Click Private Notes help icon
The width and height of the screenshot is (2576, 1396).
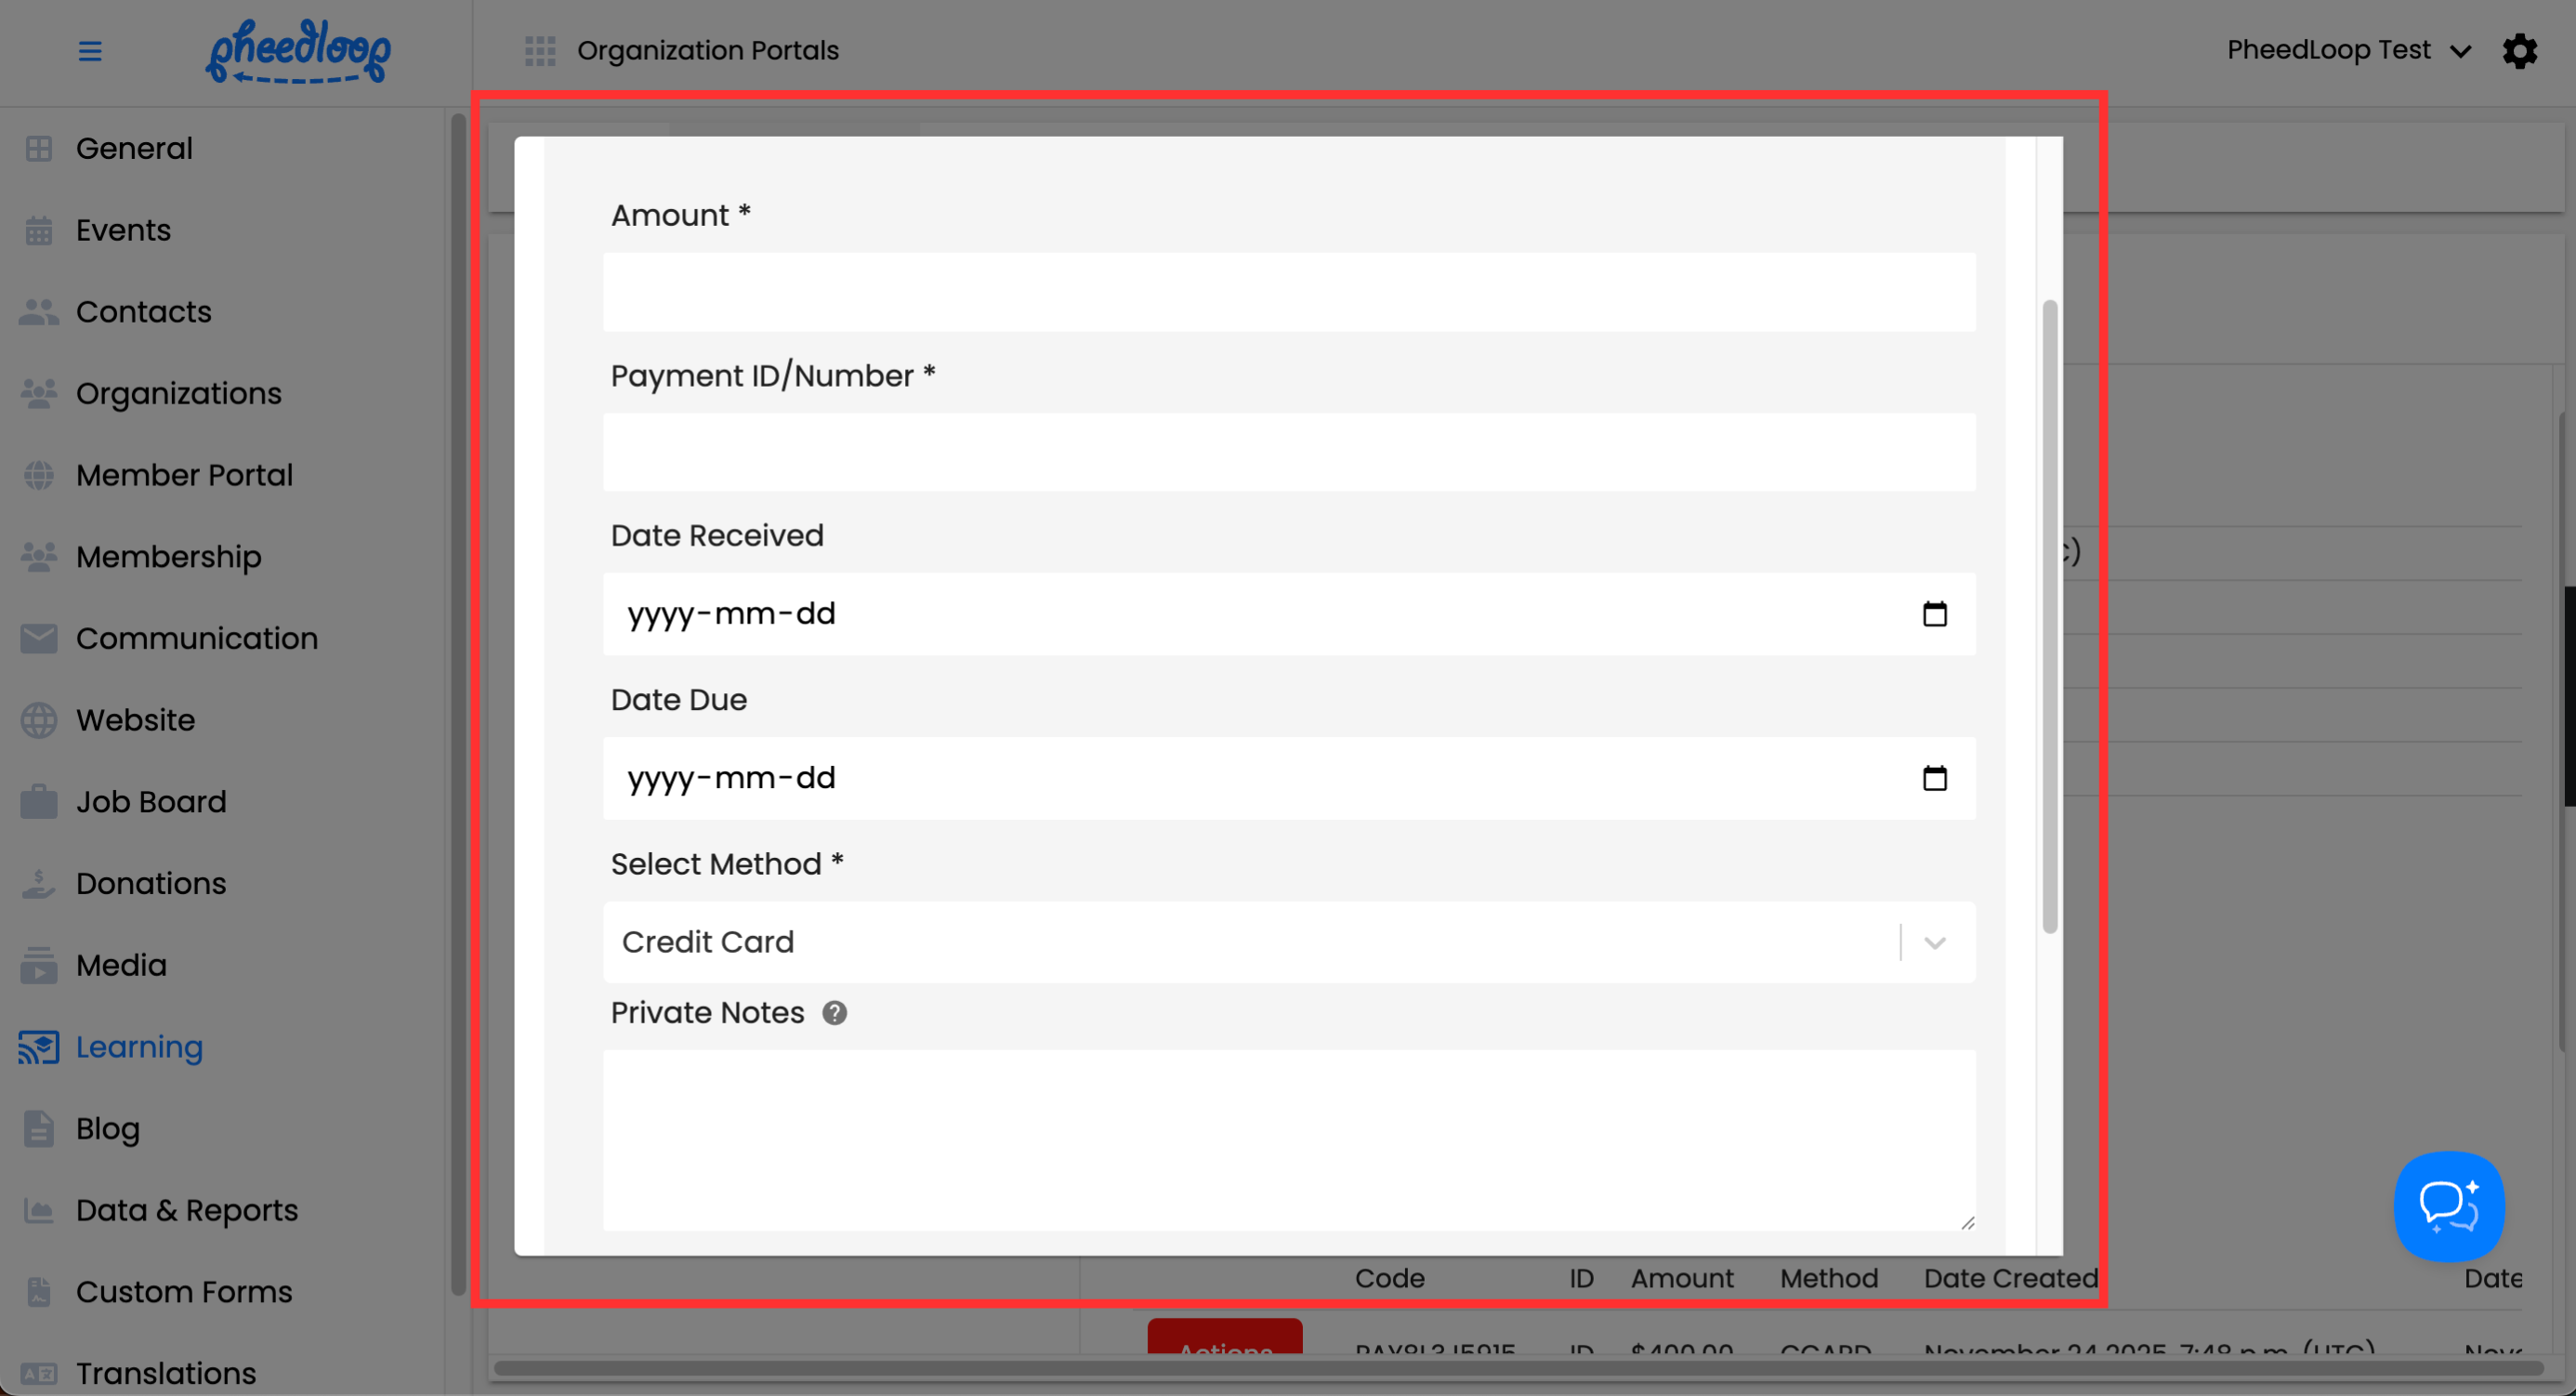pos(834,1013)
